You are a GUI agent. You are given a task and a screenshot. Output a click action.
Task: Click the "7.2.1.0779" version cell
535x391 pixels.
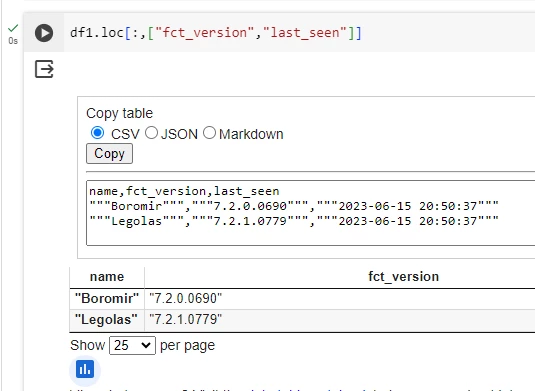click(x=186, y=320)
